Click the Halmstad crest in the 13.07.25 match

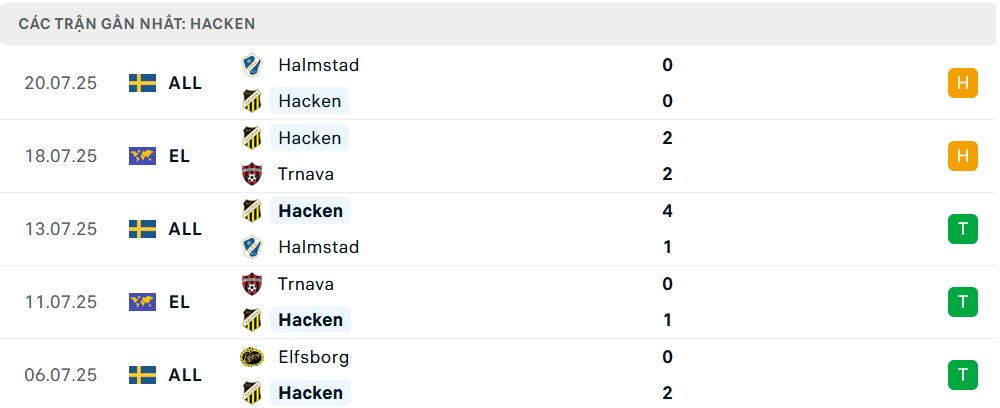(252, 247)
